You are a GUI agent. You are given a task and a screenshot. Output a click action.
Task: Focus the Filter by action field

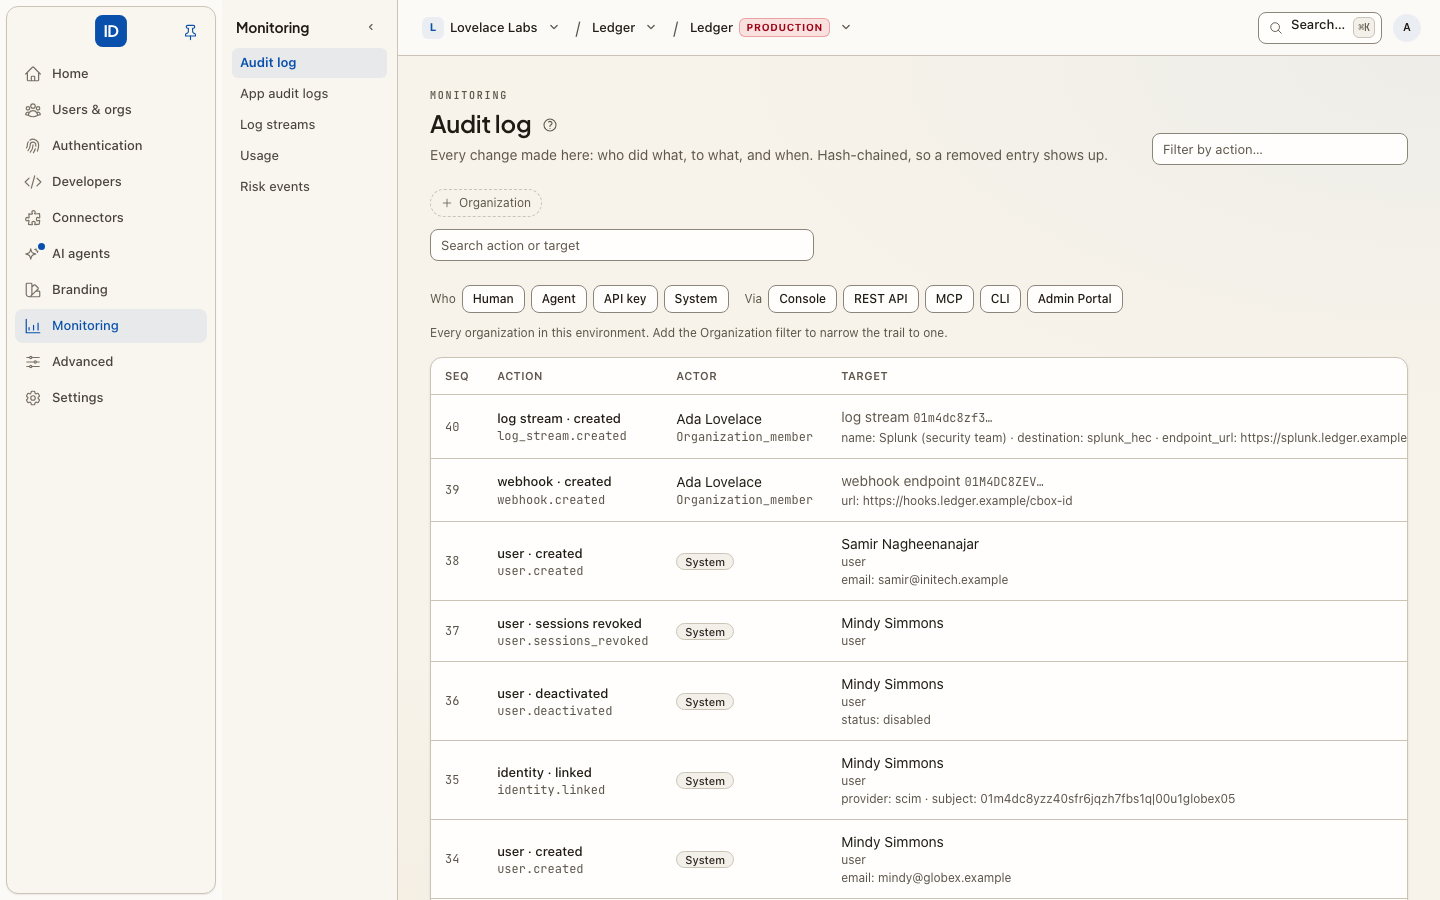tap(1280, 149)
